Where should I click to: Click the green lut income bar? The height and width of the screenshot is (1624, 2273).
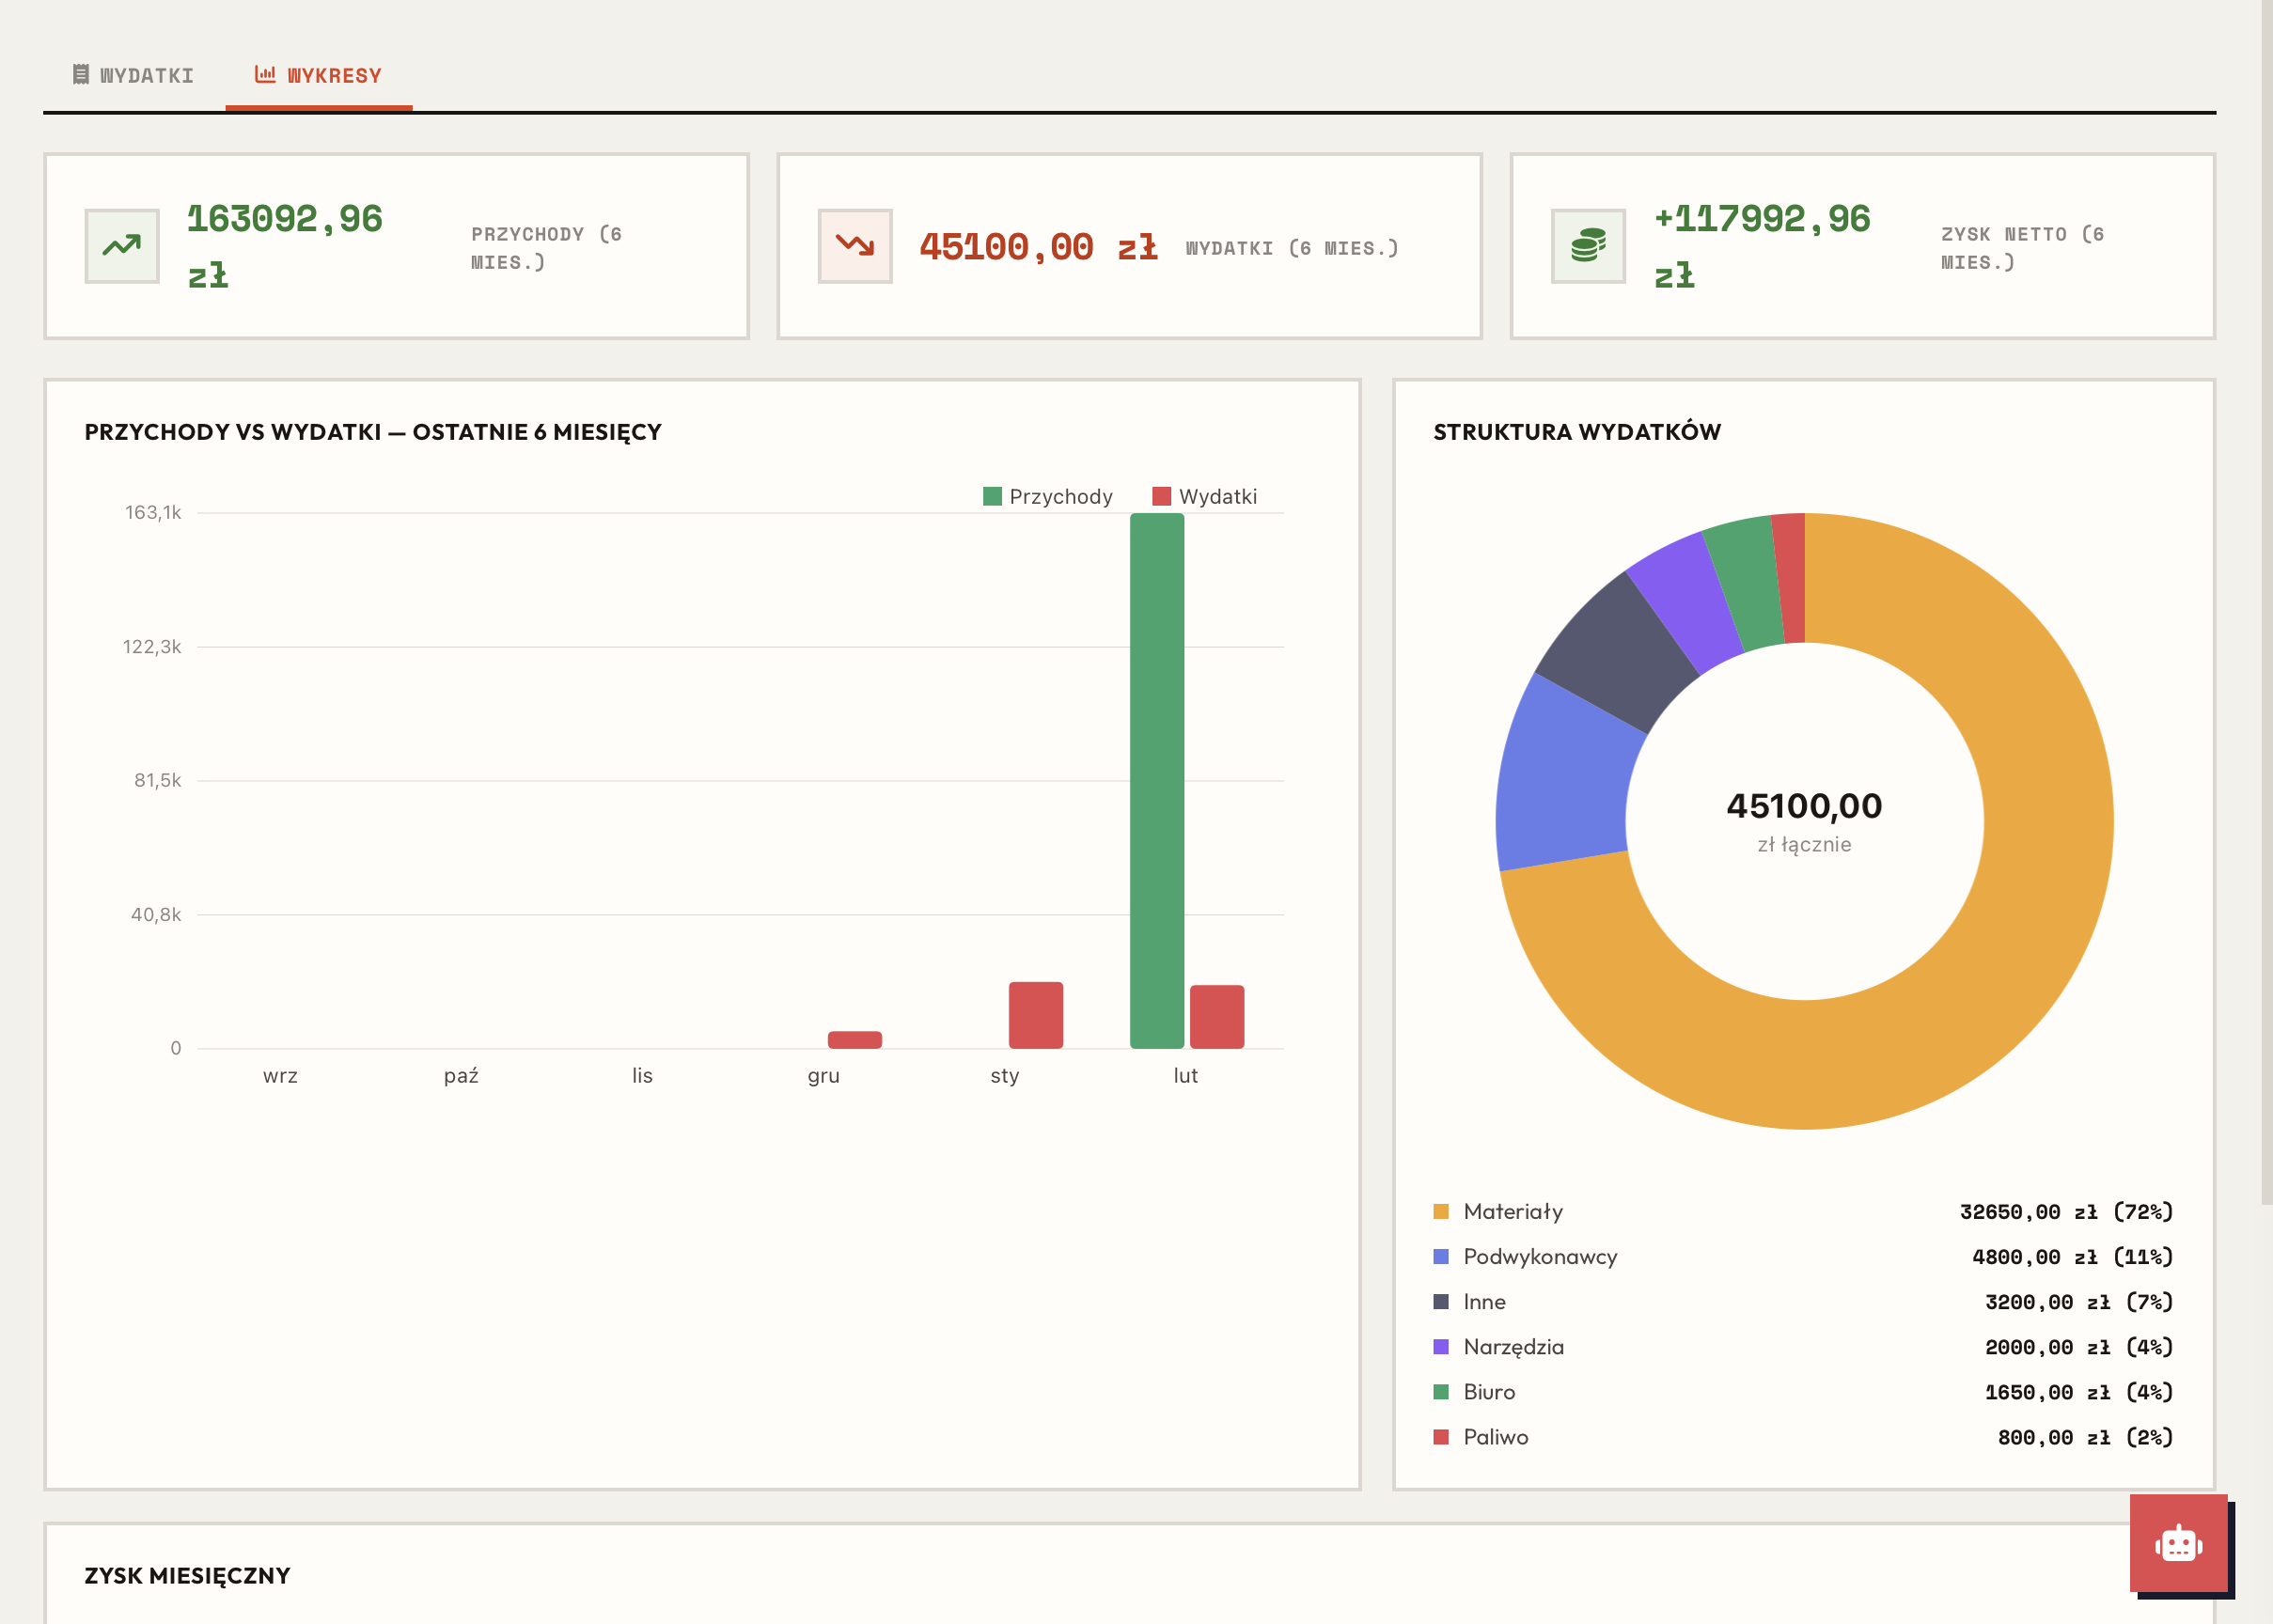1157,780
